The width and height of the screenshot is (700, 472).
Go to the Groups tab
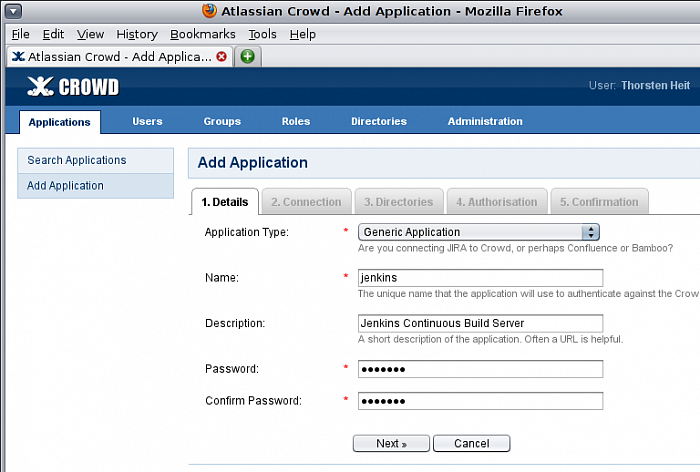[x=222, y=121]
